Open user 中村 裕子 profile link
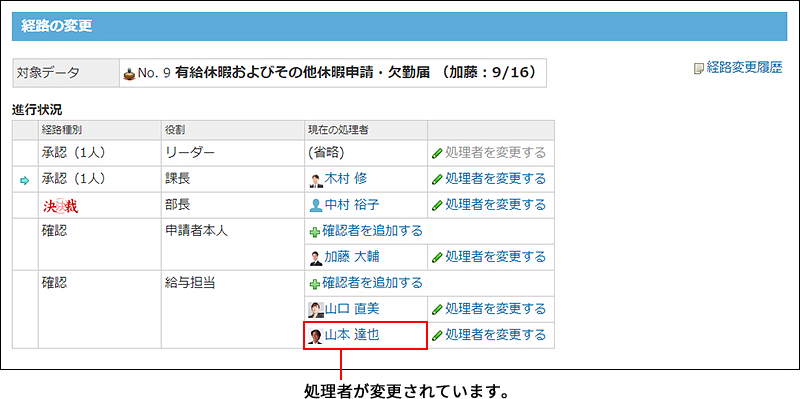The image size is (800, 399). click(x=352, y=205)
